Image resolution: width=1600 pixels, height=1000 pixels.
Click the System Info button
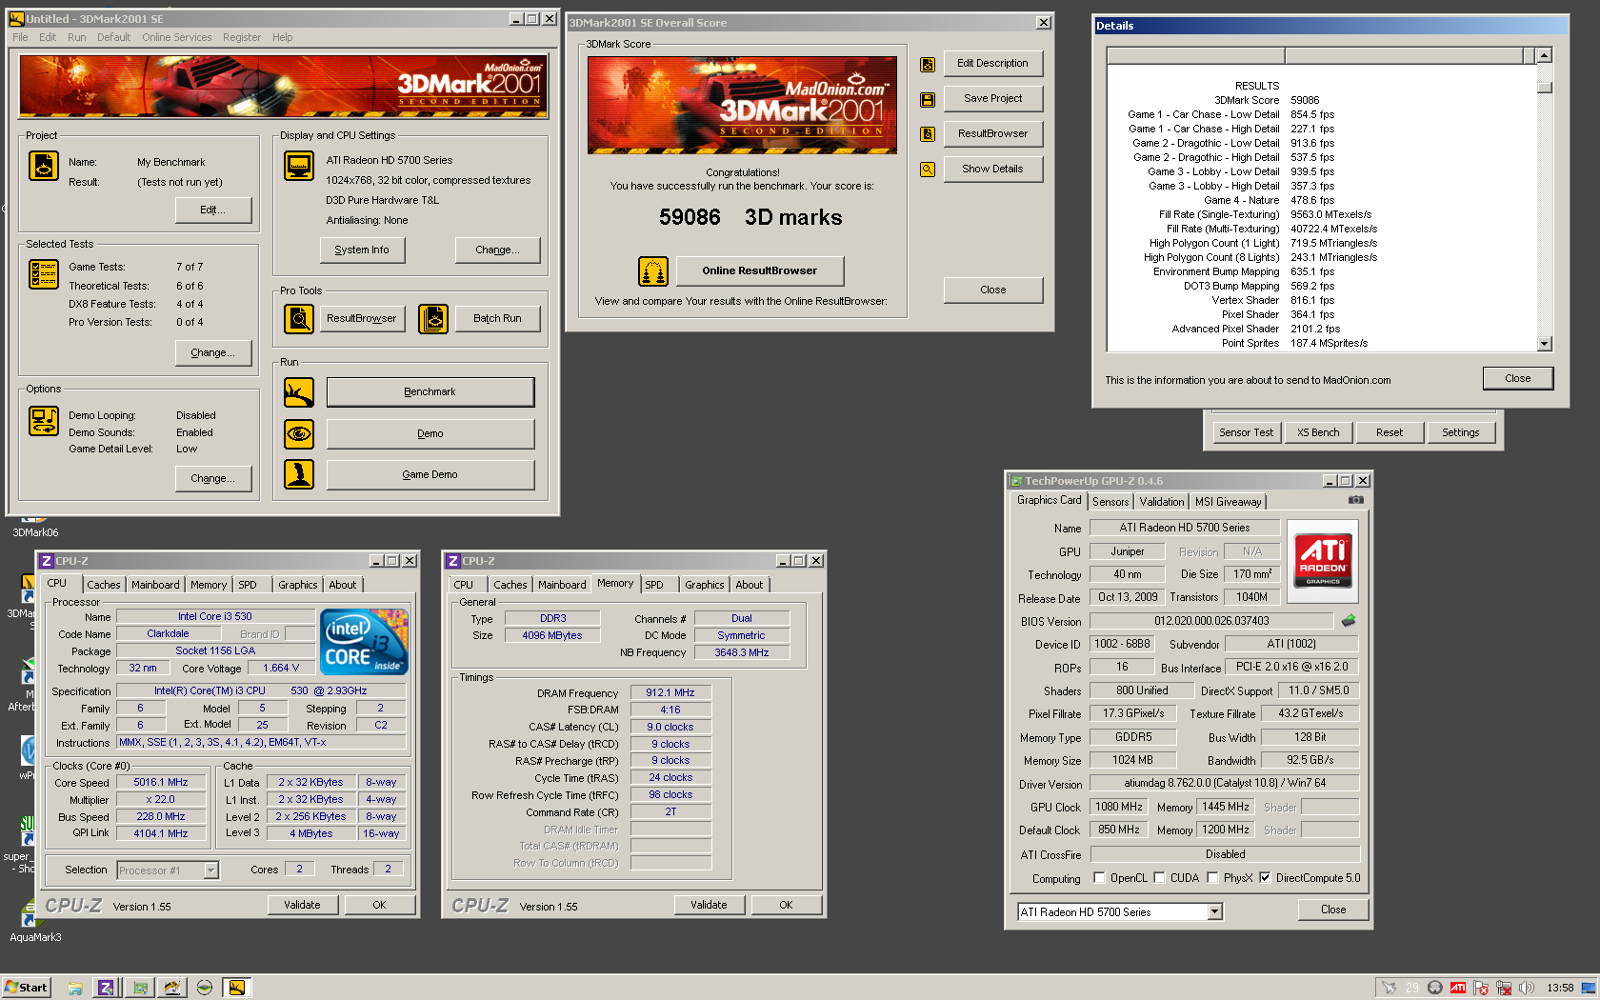point(362,250)
